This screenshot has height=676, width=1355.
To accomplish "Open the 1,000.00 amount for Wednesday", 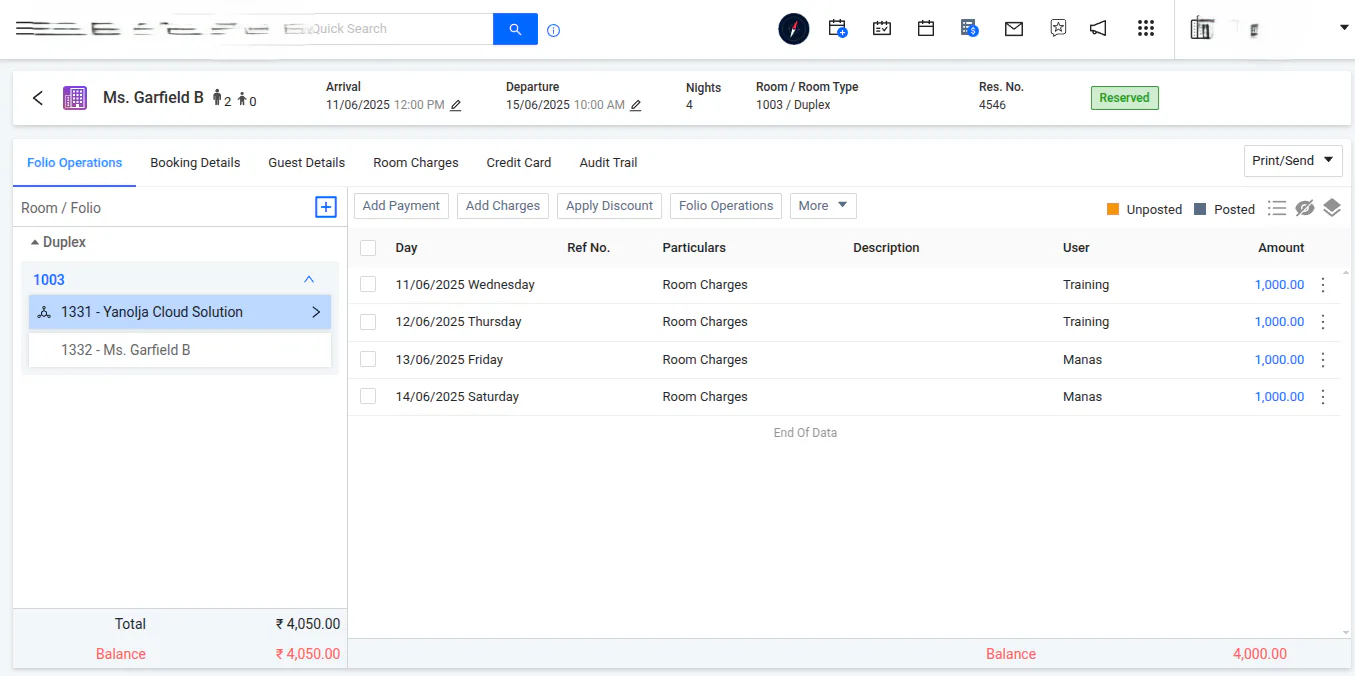I will pos(1279,285).
